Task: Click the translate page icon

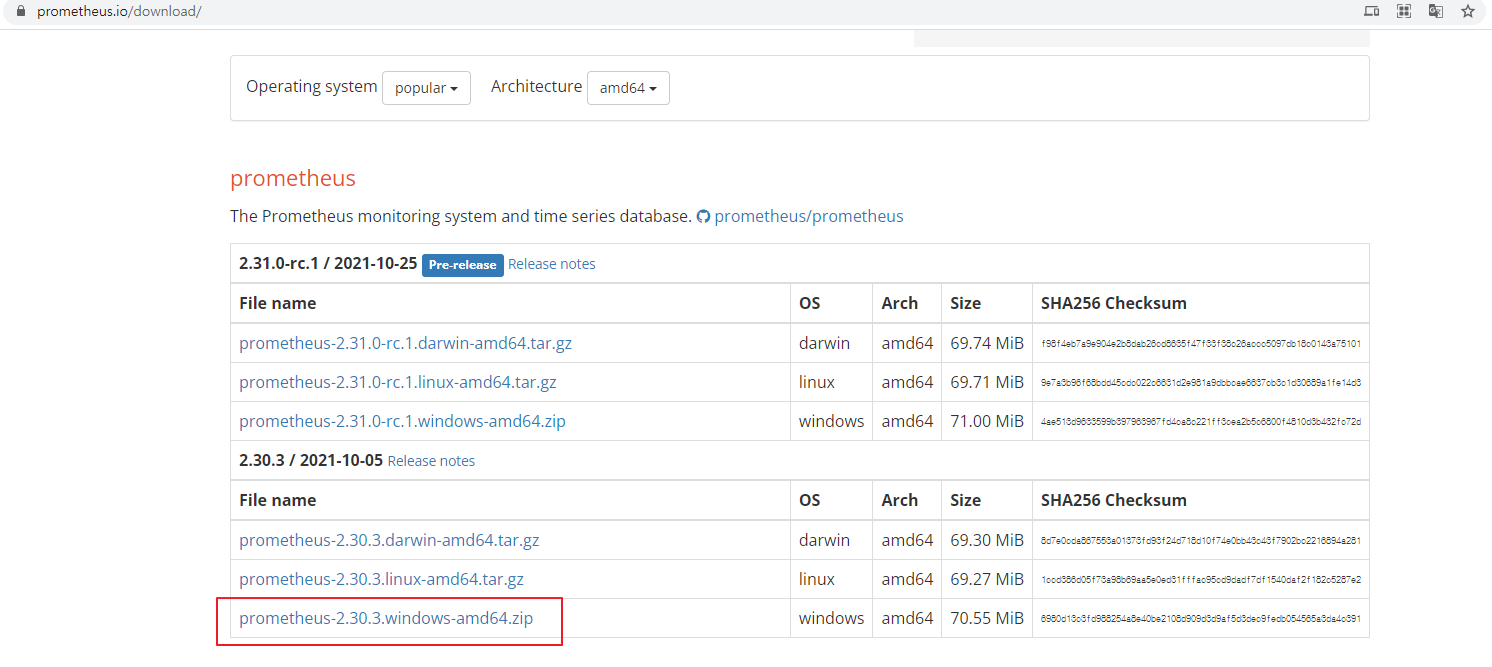Action: 1436,11
